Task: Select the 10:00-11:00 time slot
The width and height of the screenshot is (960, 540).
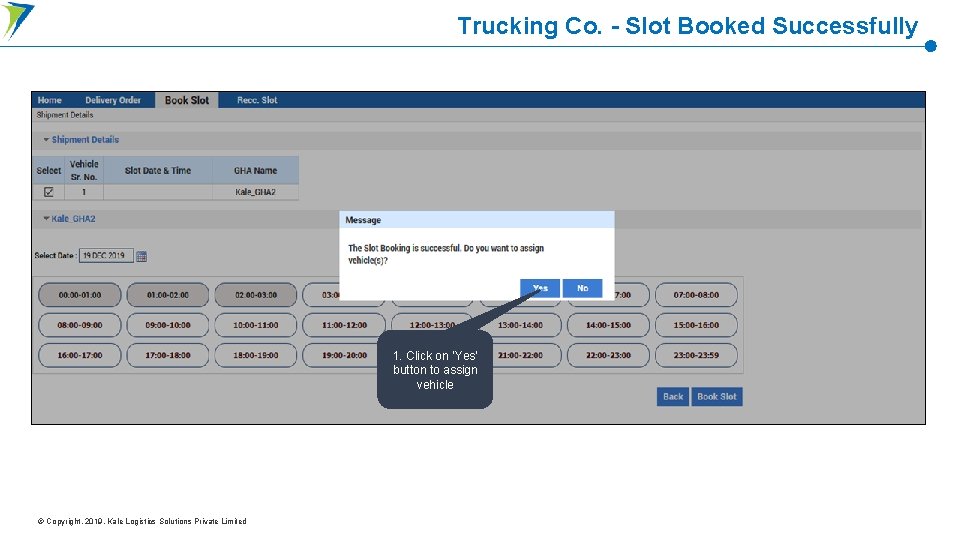Action: click(x=256, y=325)
